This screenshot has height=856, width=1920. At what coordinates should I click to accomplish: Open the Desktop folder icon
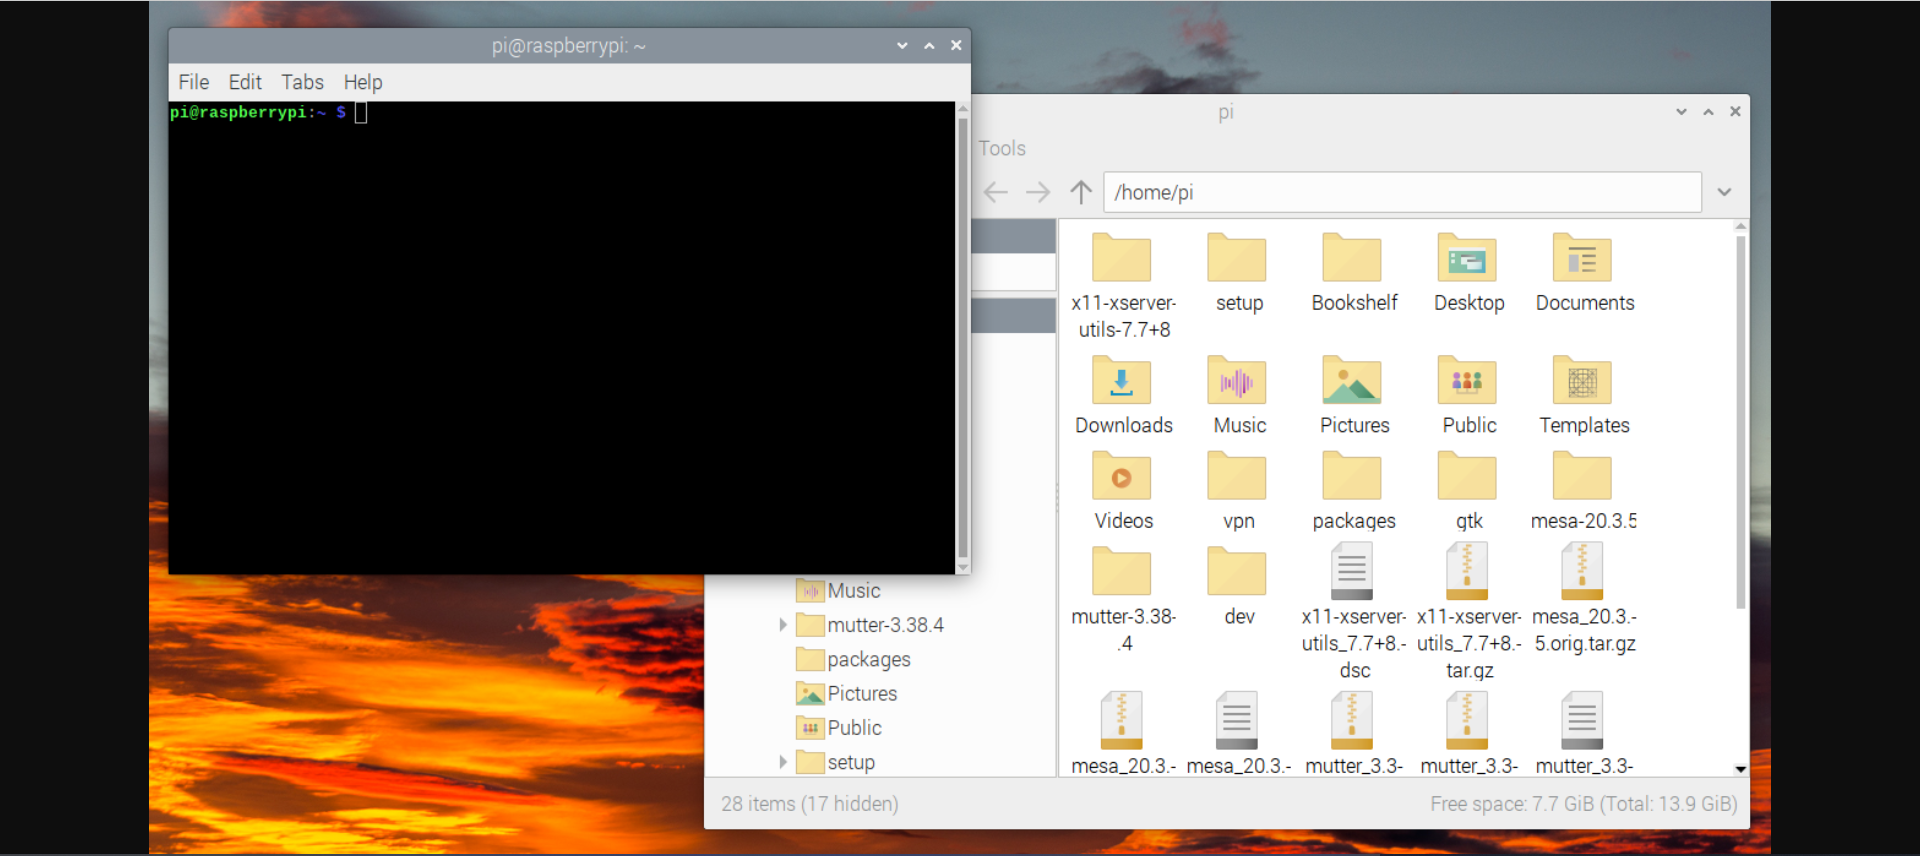coord(1467,258)
